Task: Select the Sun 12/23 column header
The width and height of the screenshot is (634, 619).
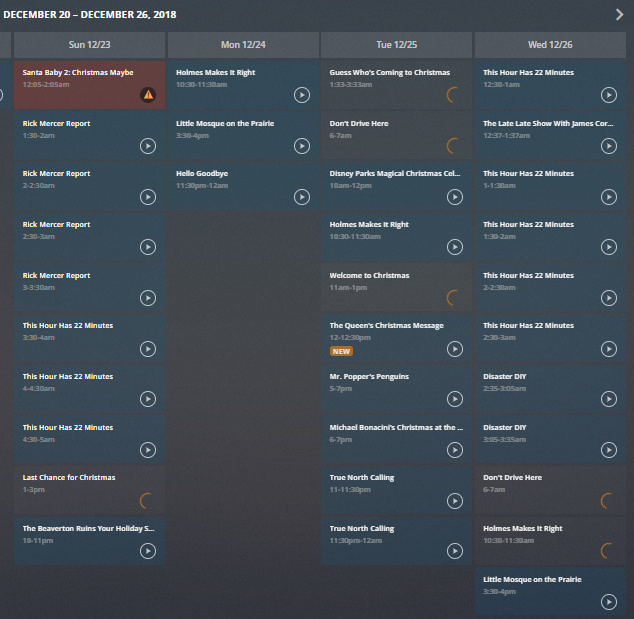Action: [89, 45]
